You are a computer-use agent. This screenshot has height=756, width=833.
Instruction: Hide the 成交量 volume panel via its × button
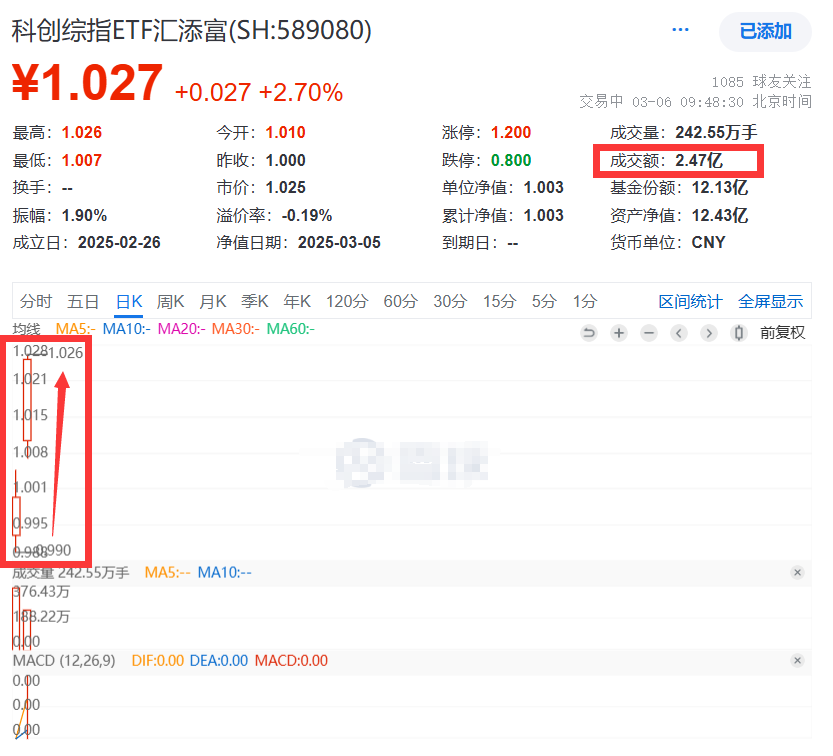797,572
